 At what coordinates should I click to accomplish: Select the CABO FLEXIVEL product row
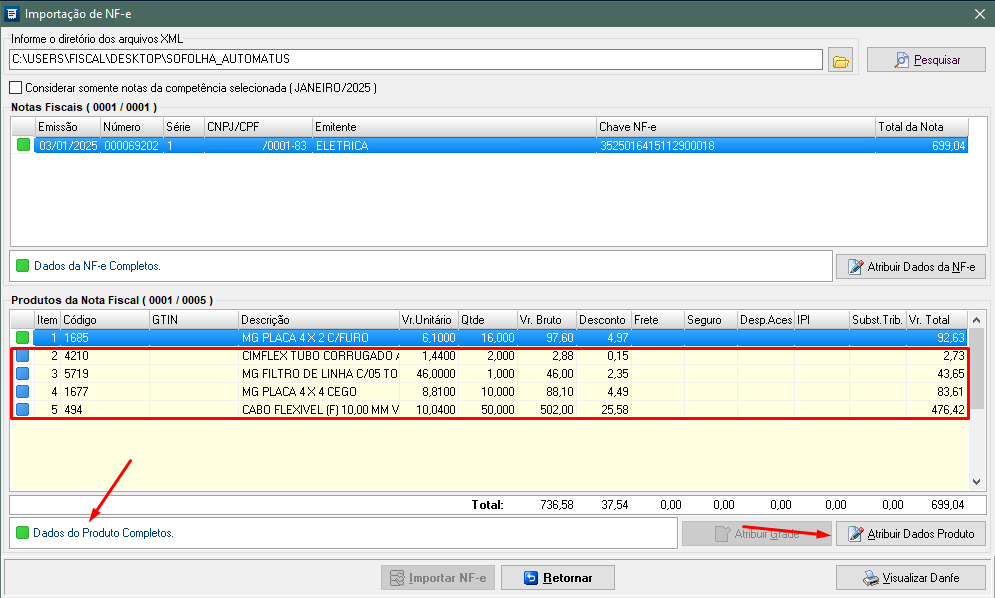coord(320,410)
